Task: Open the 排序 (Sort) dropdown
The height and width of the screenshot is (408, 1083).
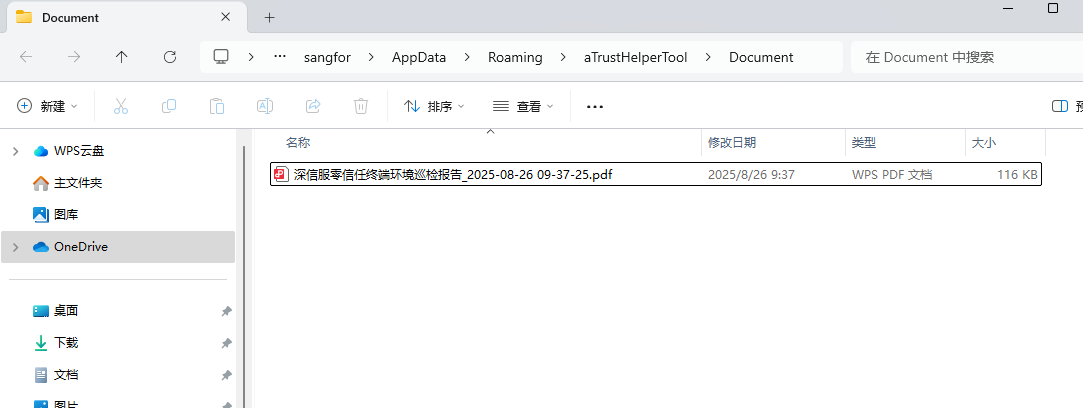Action: [x=434, y=106]
